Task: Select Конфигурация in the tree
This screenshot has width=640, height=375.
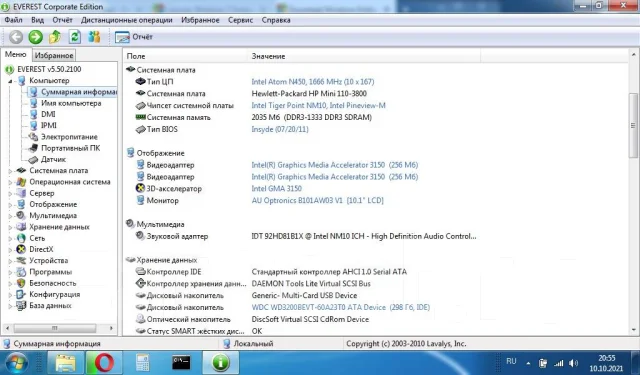Action: pos(54,295)
